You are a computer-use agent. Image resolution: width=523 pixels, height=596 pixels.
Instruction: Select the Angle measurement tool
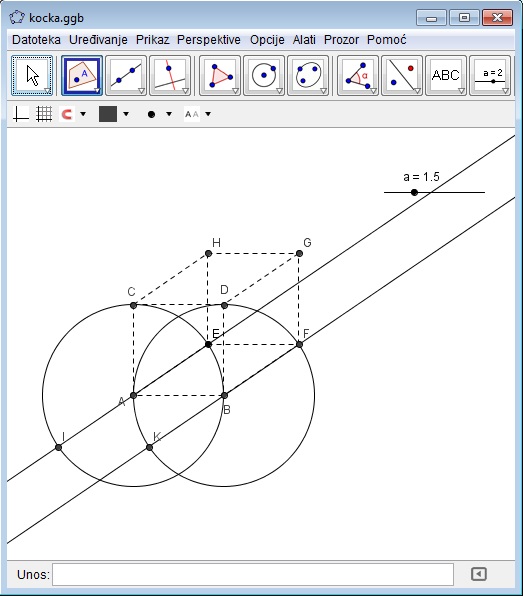click(x=358, y=75)
